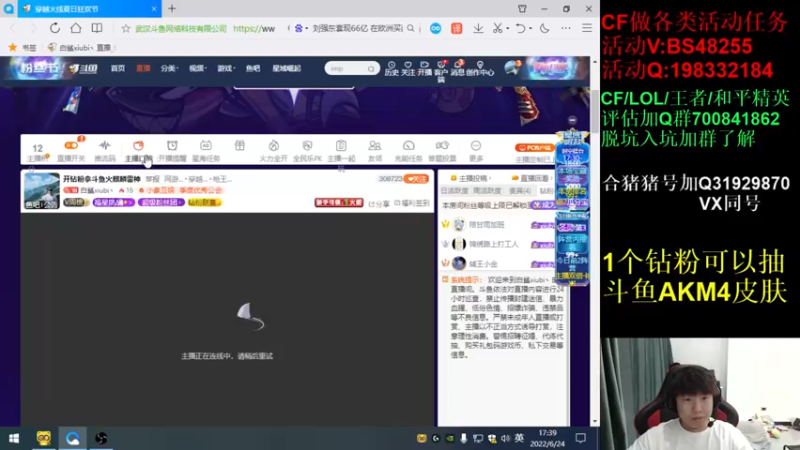Click the volume speaker tray icon
Screen dimensions: 800x450
click(x=505, y=438)
